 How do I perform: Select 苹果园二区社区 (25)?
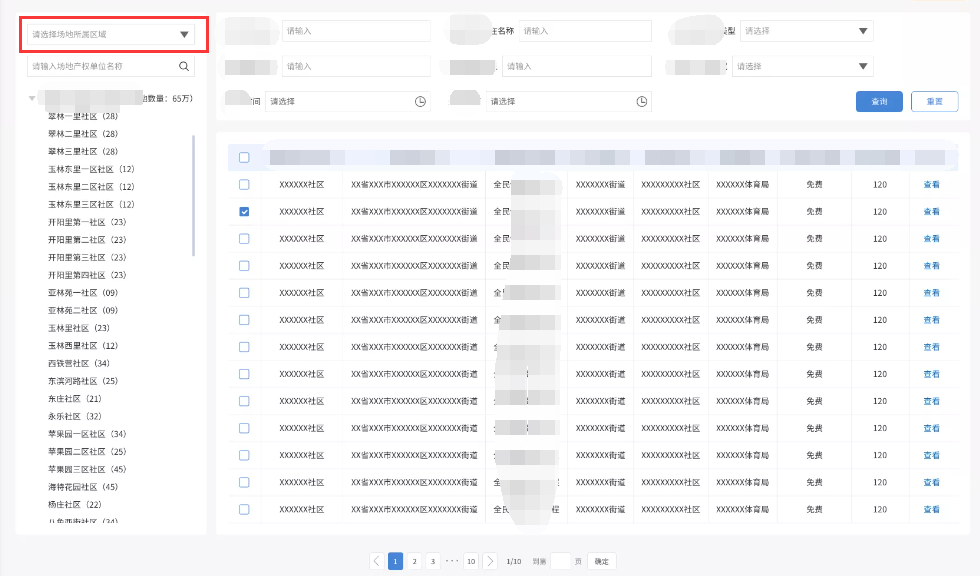click(88, 452)
